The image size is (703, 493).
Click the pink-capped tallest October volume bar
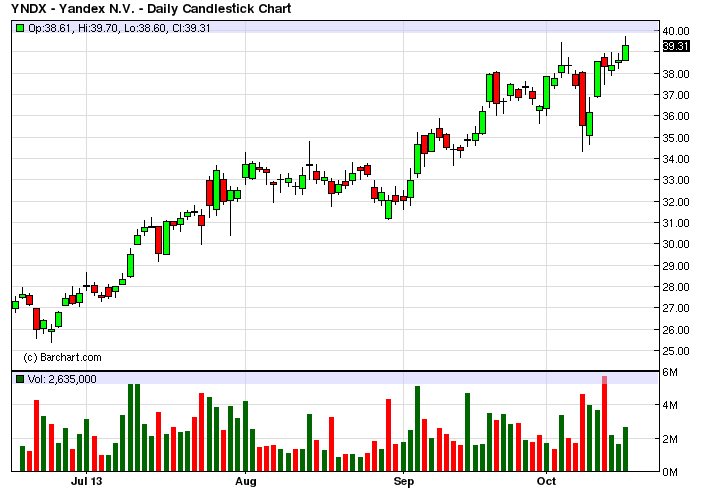[604, 424]
